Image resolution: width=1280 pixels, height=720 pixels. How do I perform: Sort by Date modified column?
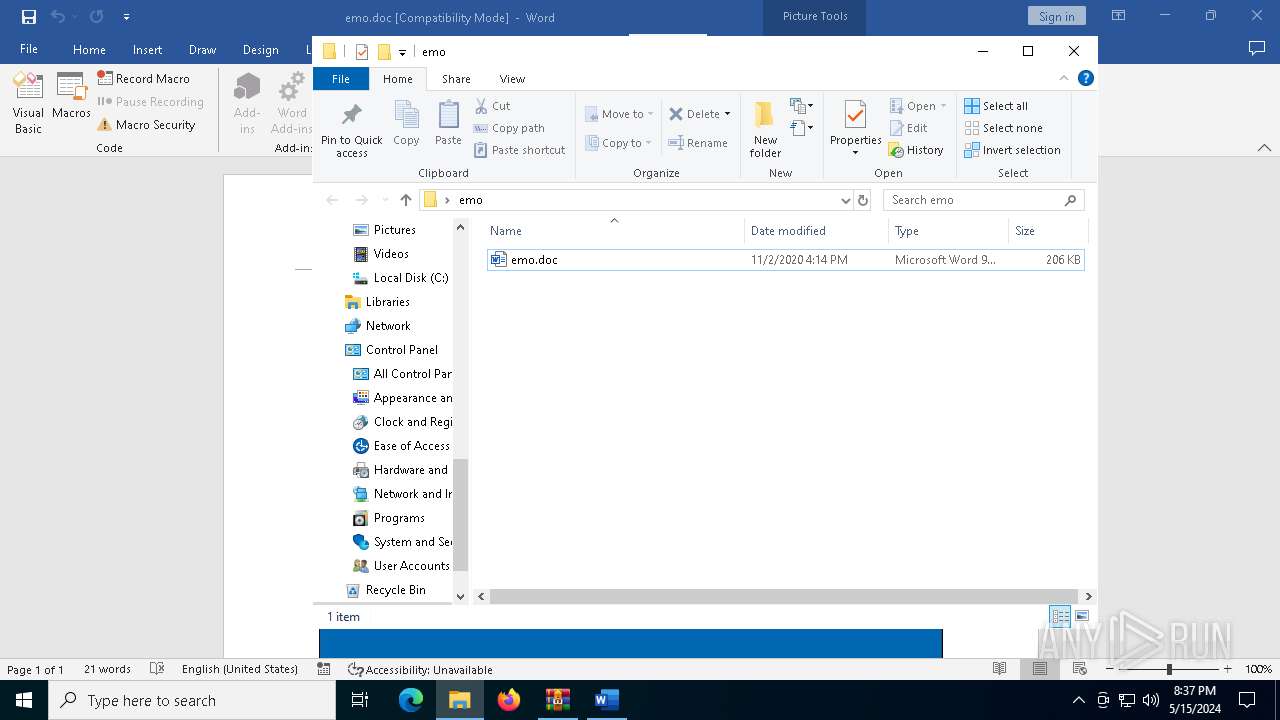tap(816, 231)
